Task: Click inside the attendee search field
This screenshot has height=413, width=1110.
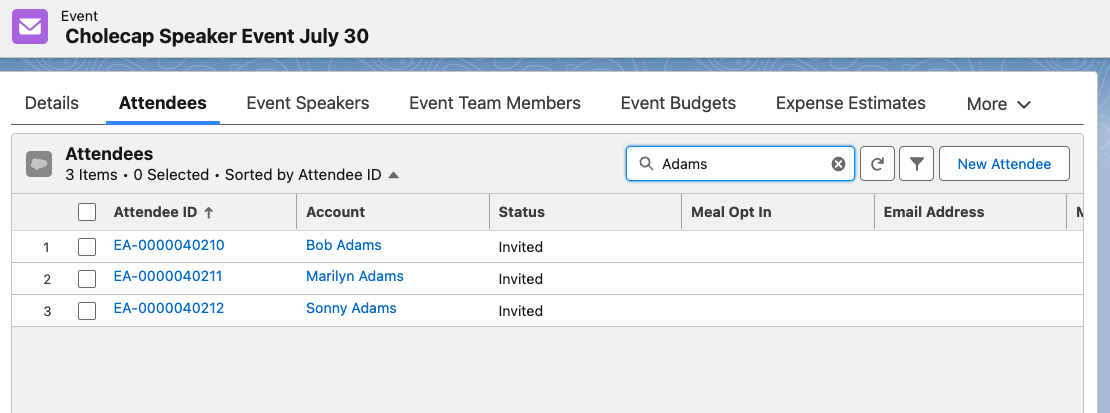Action: pyautogui.click(x=740, y=164)
